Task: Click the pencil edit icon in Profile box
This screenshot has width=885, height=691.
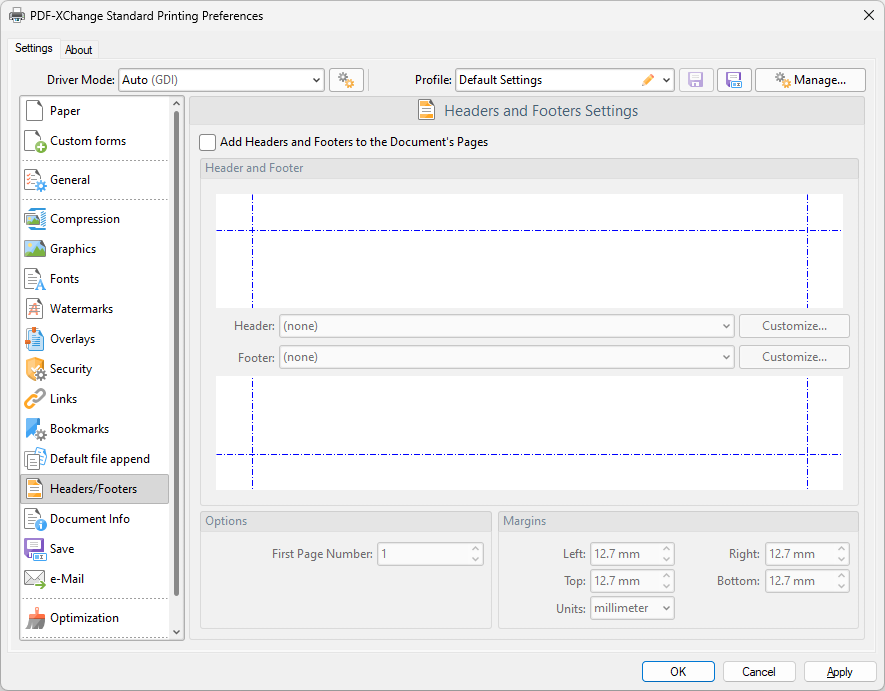Action: 648,80
